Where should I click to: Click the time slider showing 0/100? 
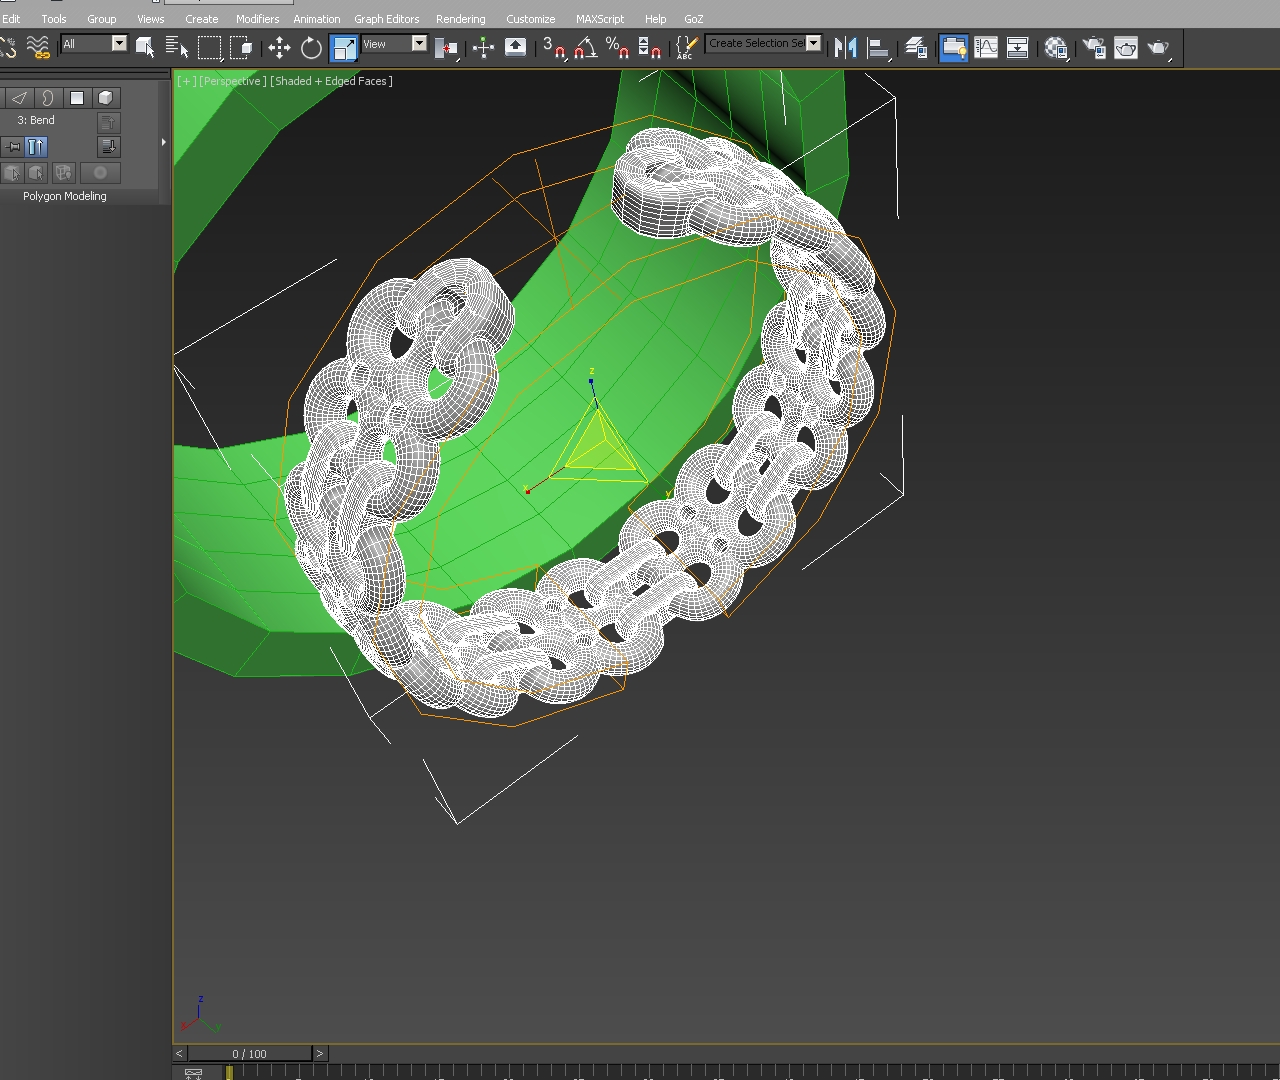[x=248, y=1053]
